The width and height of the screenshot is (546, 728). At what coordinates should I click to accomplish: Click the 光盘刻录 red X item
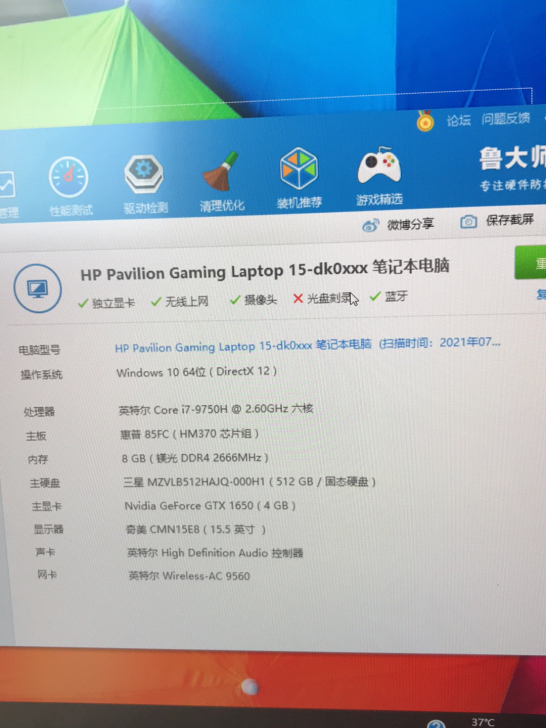[x=323, y=298]
